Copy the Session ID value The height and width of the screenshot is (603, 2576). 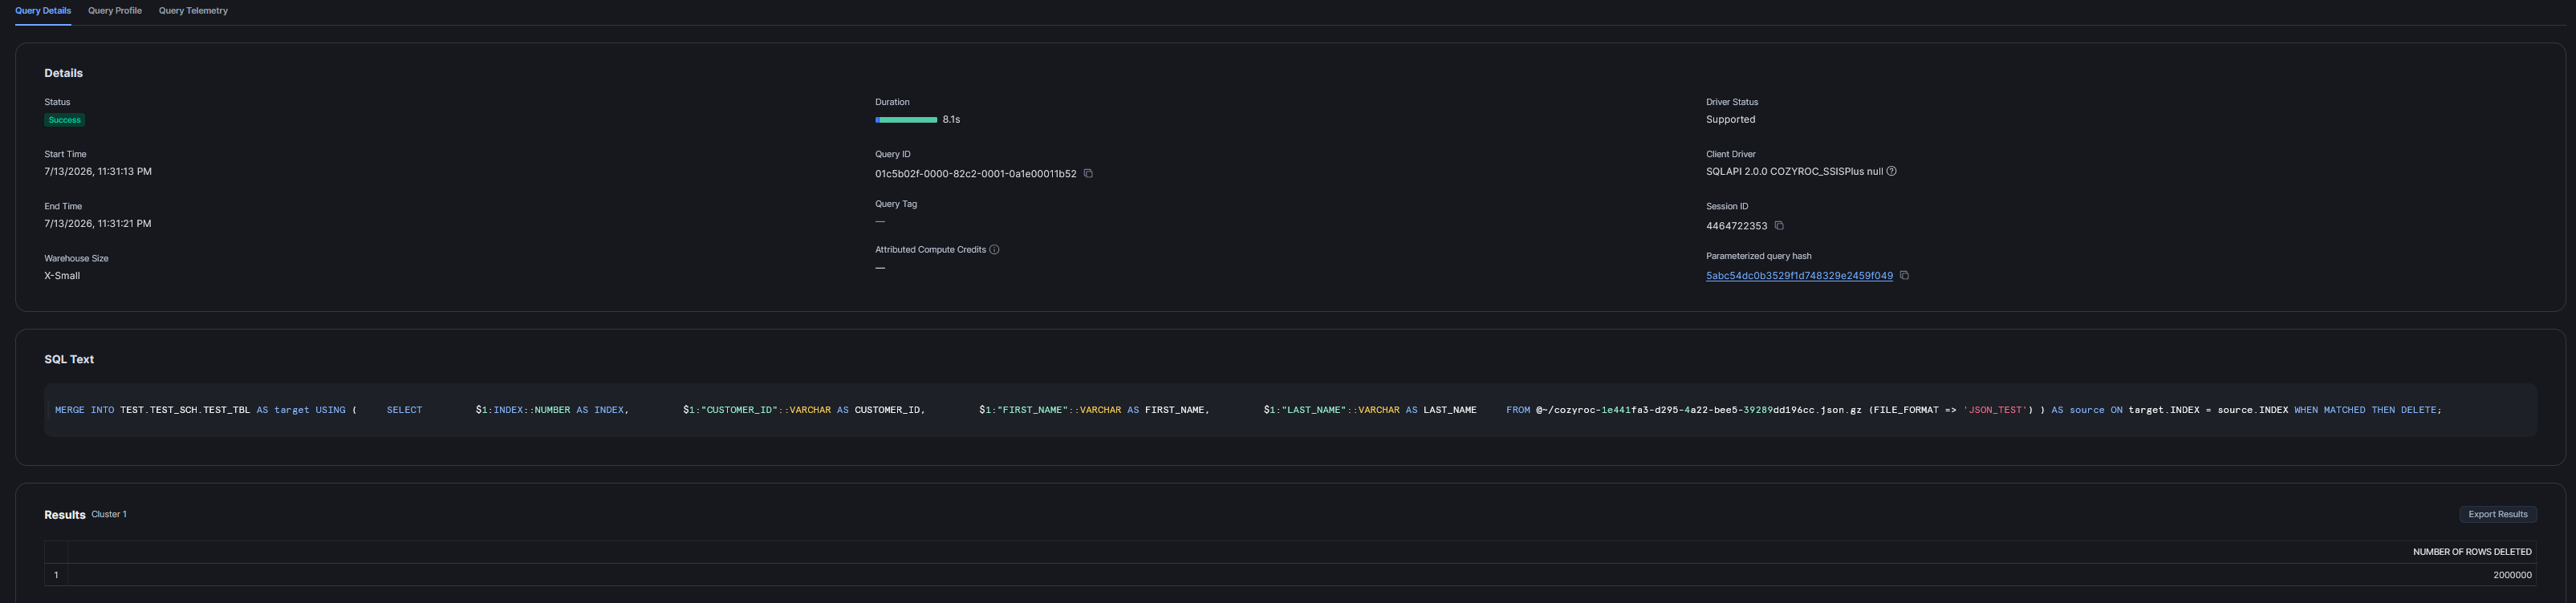[x=1779, y=226]
